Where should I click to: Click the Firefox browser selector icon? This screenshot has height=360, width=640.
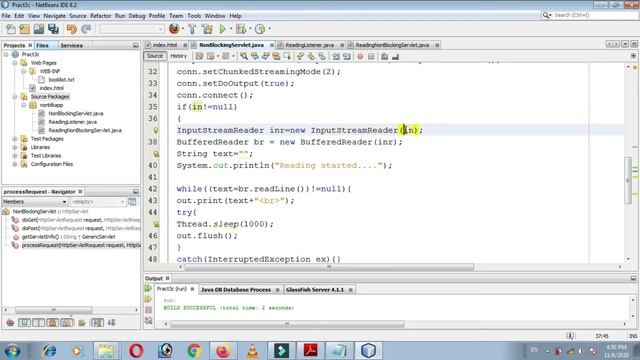coord(174,29)
